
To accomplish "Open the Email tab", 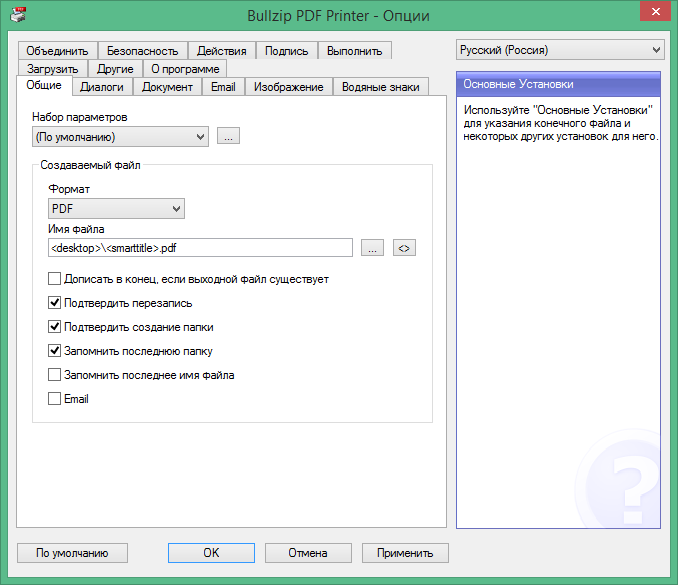I will pyautogui.click(x=223, y=87).
